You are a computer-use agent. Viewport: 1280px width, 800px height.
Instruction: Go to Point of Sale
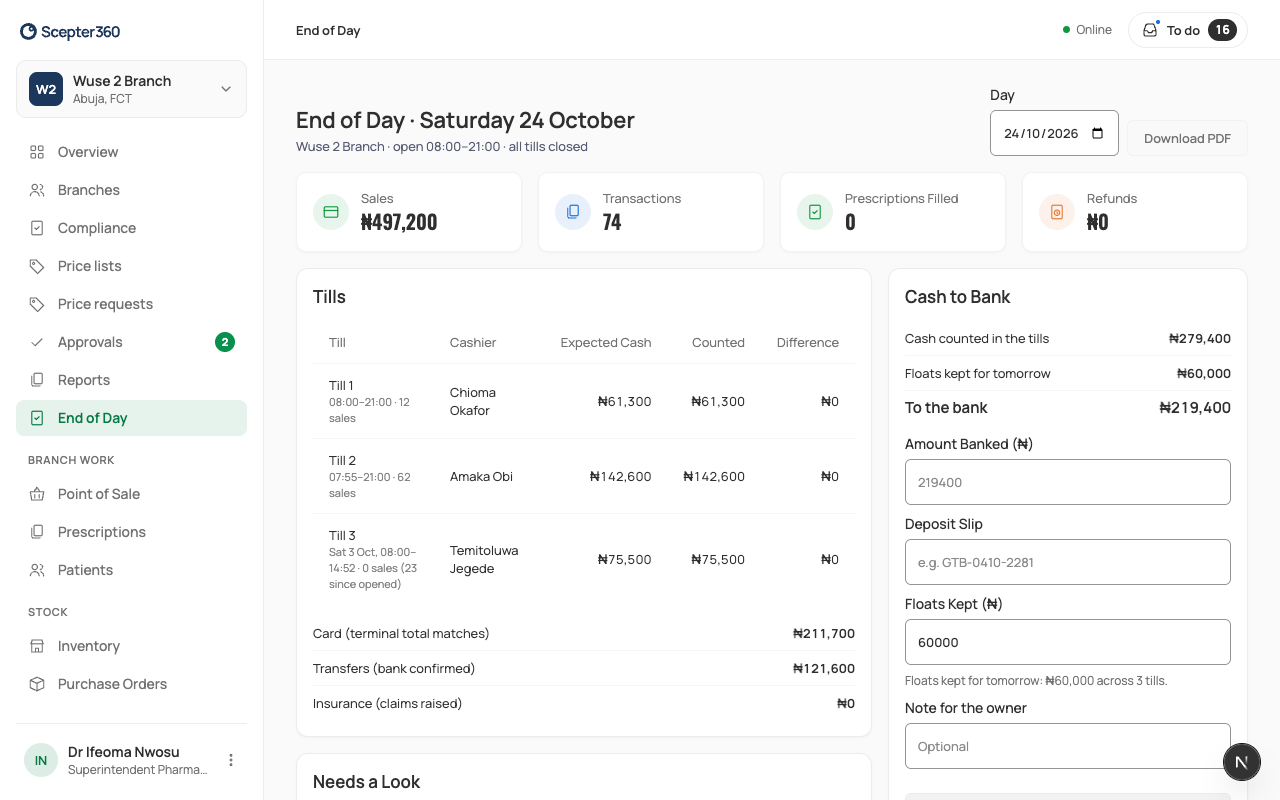[x=131, y=494]
